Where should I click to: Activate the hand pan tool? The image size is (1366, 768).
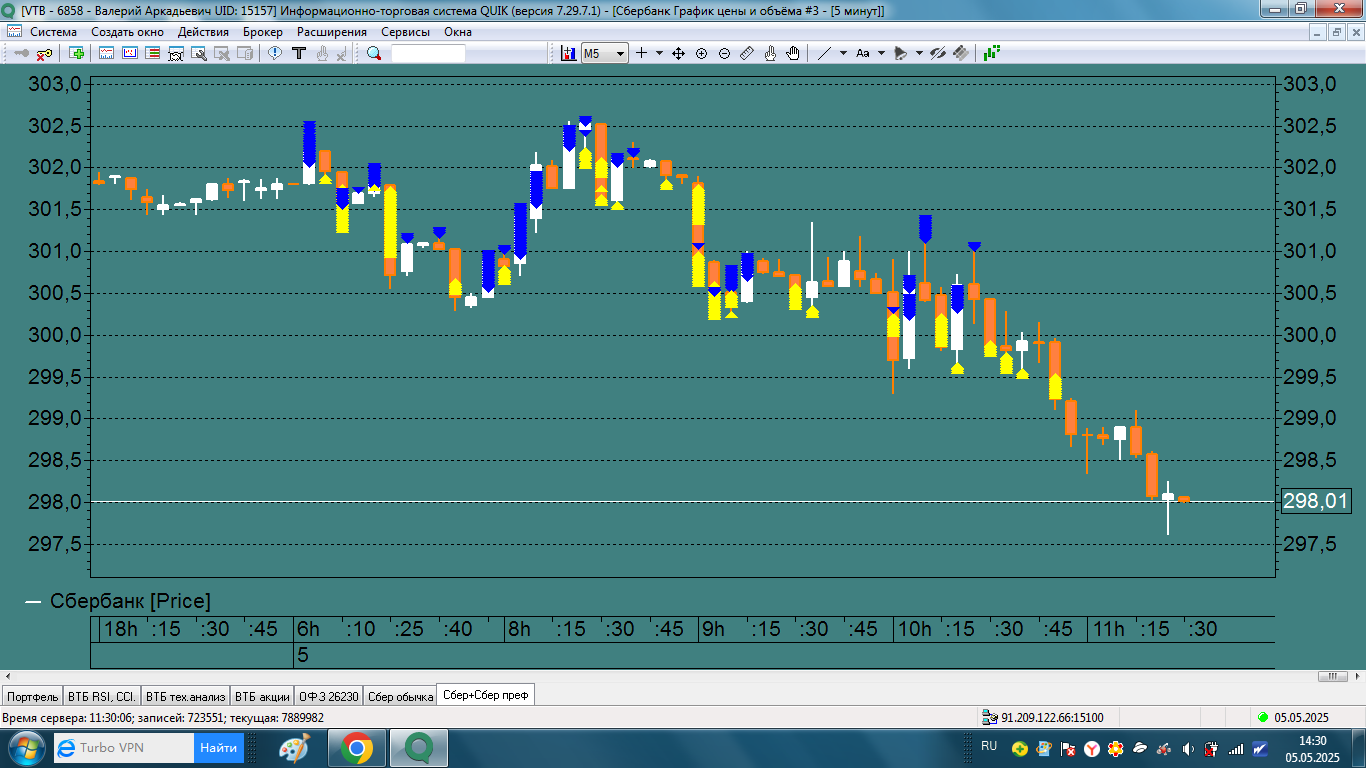pos(793,53)
